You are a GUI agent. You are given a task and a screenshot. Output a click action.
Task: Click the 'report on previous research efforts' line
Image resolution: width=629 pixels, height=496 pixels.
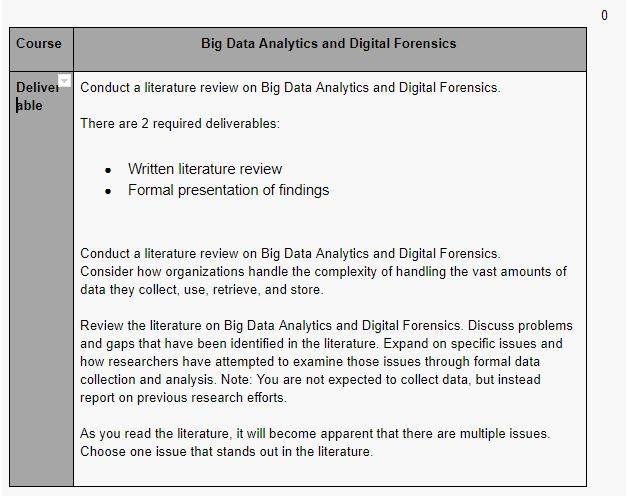183,397
